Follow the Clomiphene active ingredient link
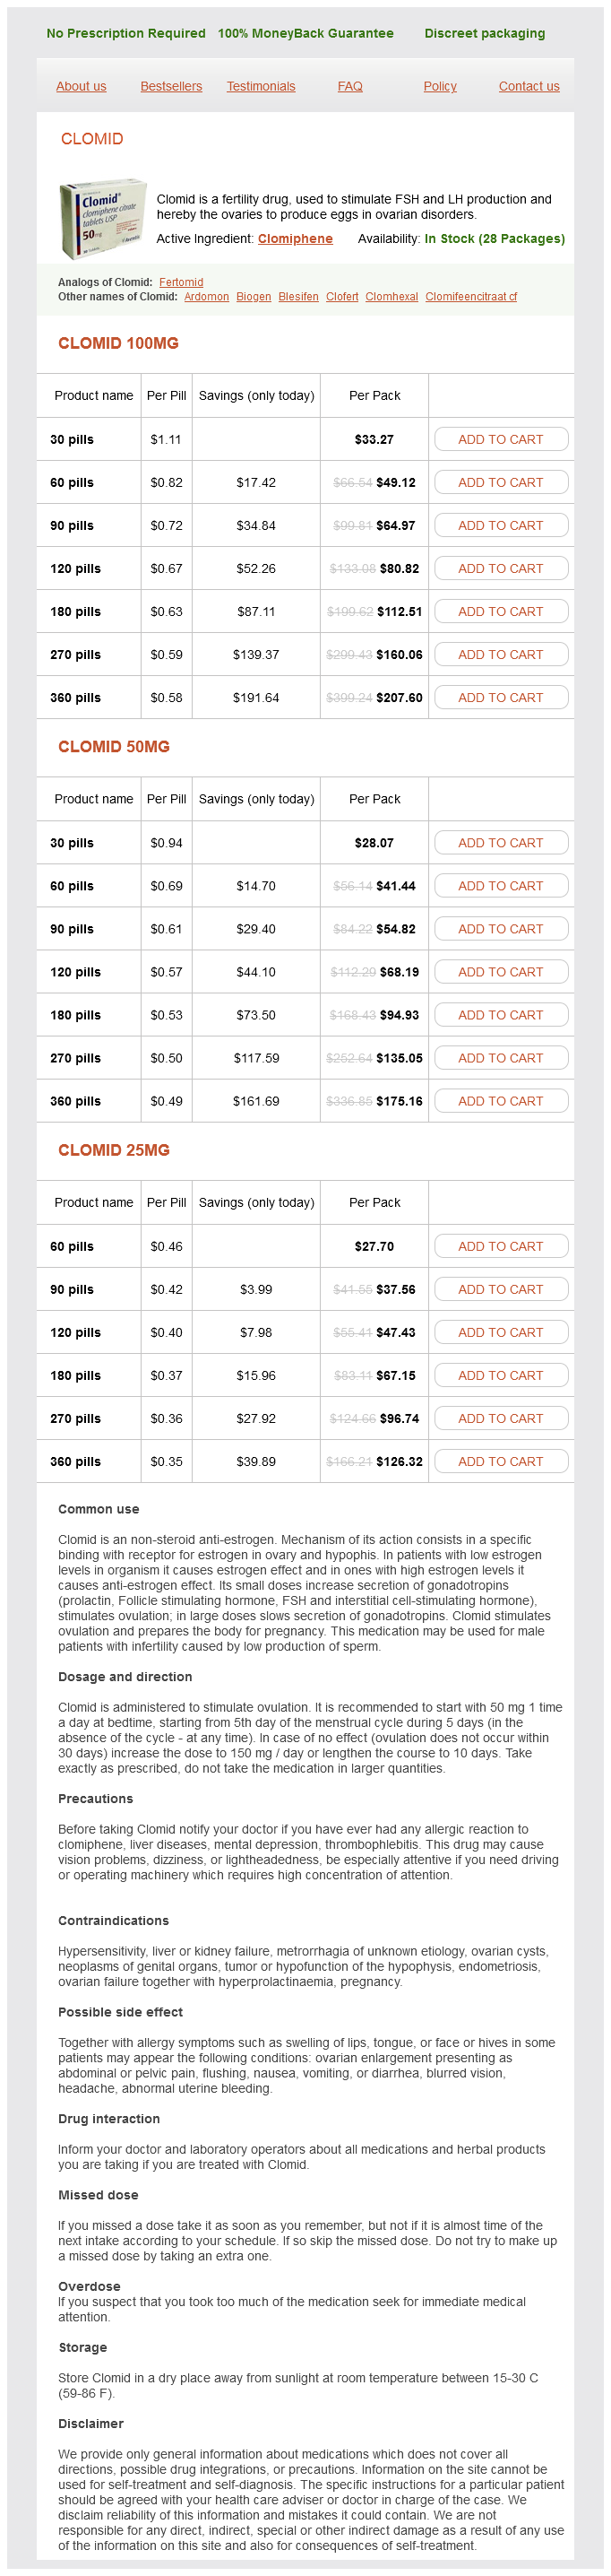The height and width of the screenshot is (2576, 611). [295, 239]
